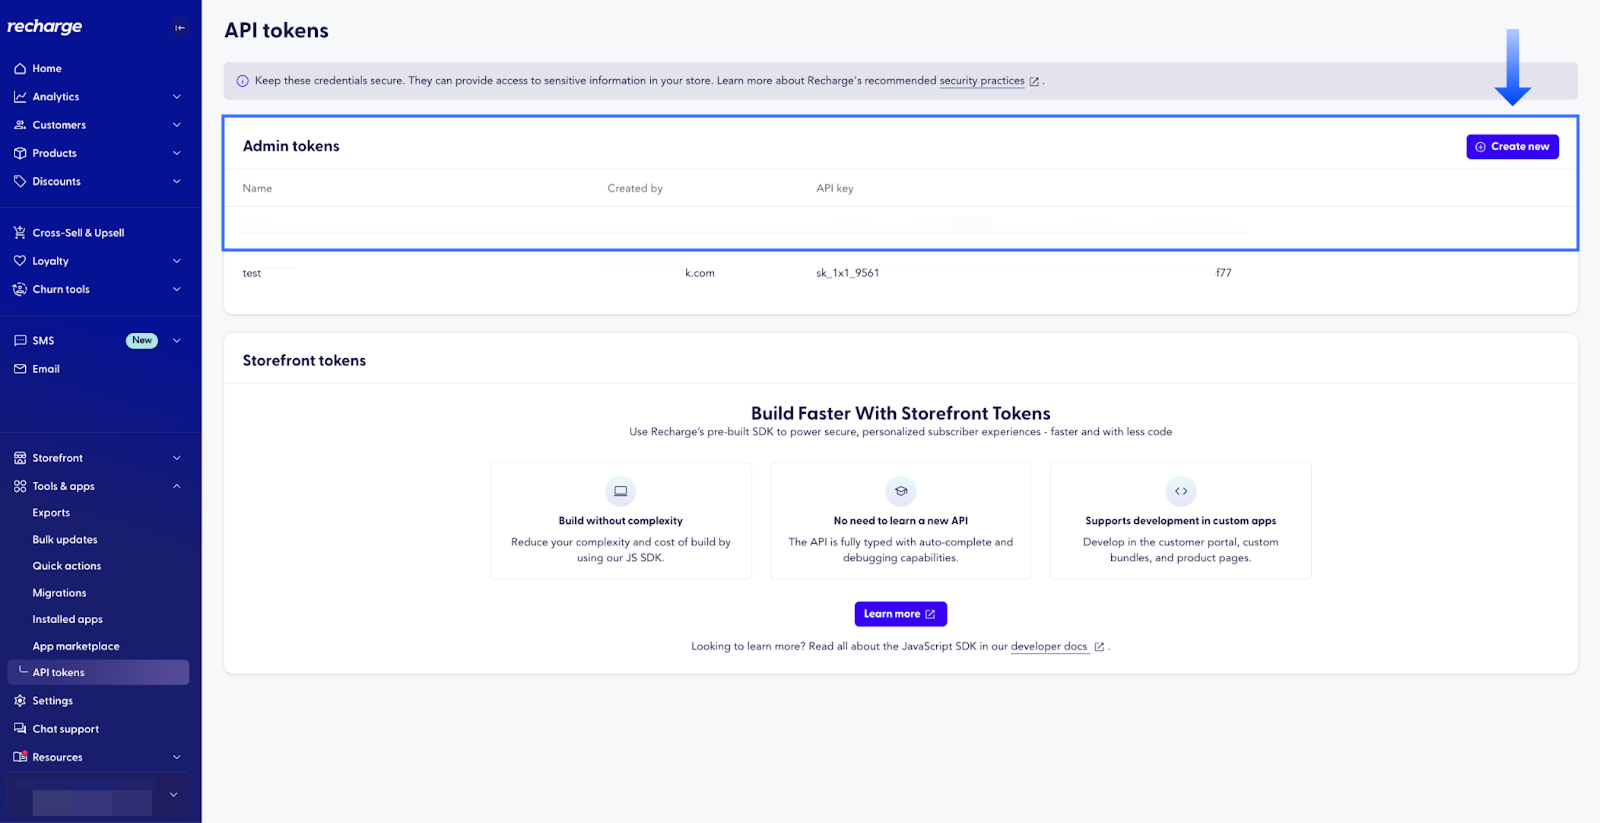Click the Customers people icon
The width and height of the screenshot is (1600, 823).
pyautogui.click(x=20, y=125)
